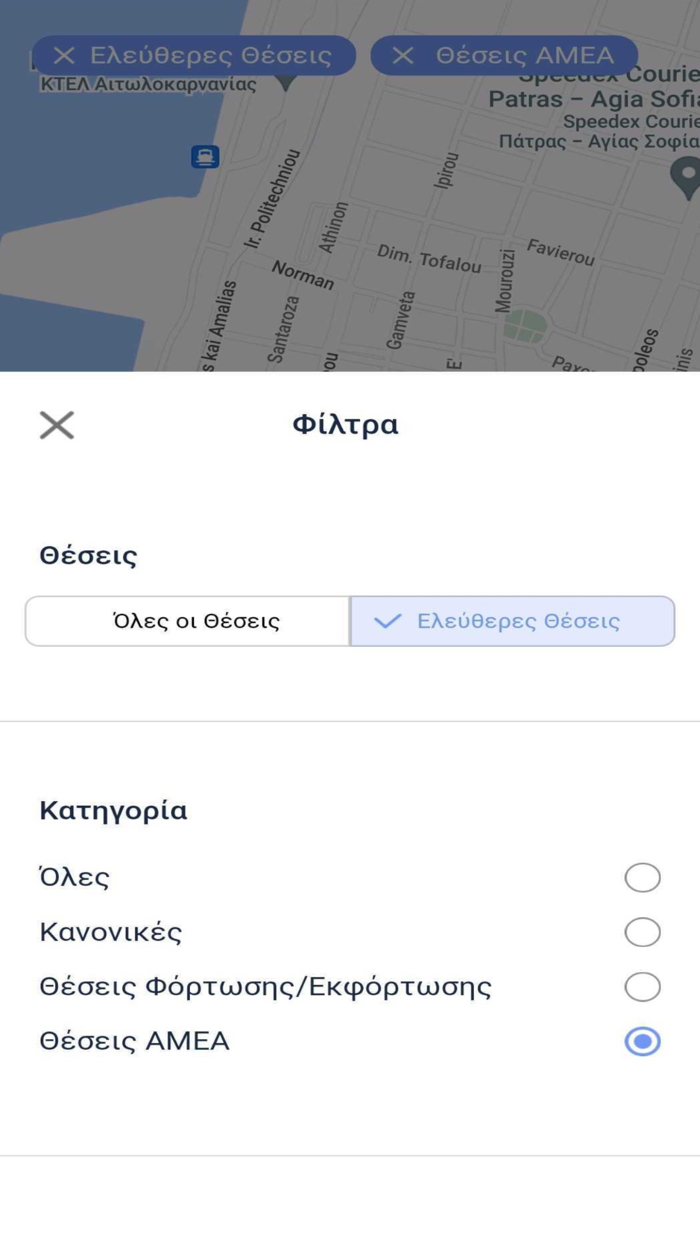Tap the Θέσεις section heading
The image size is (700, 1244).
coord(87,555)
